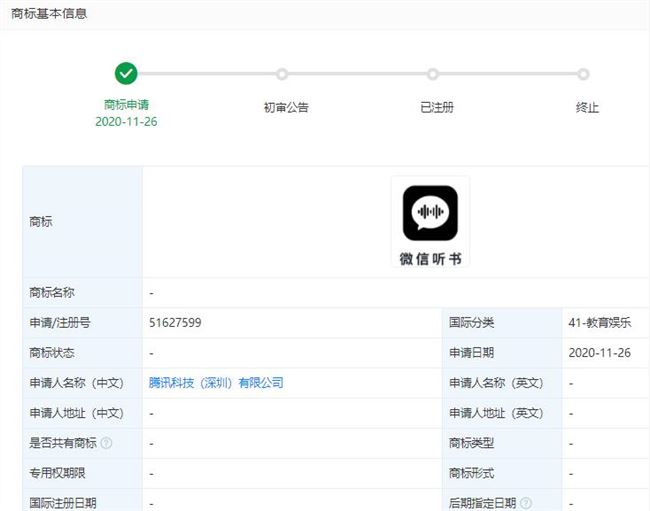Click the 申请日期 value 2020-11-26
Screen dimensions: 650x511
599,353
